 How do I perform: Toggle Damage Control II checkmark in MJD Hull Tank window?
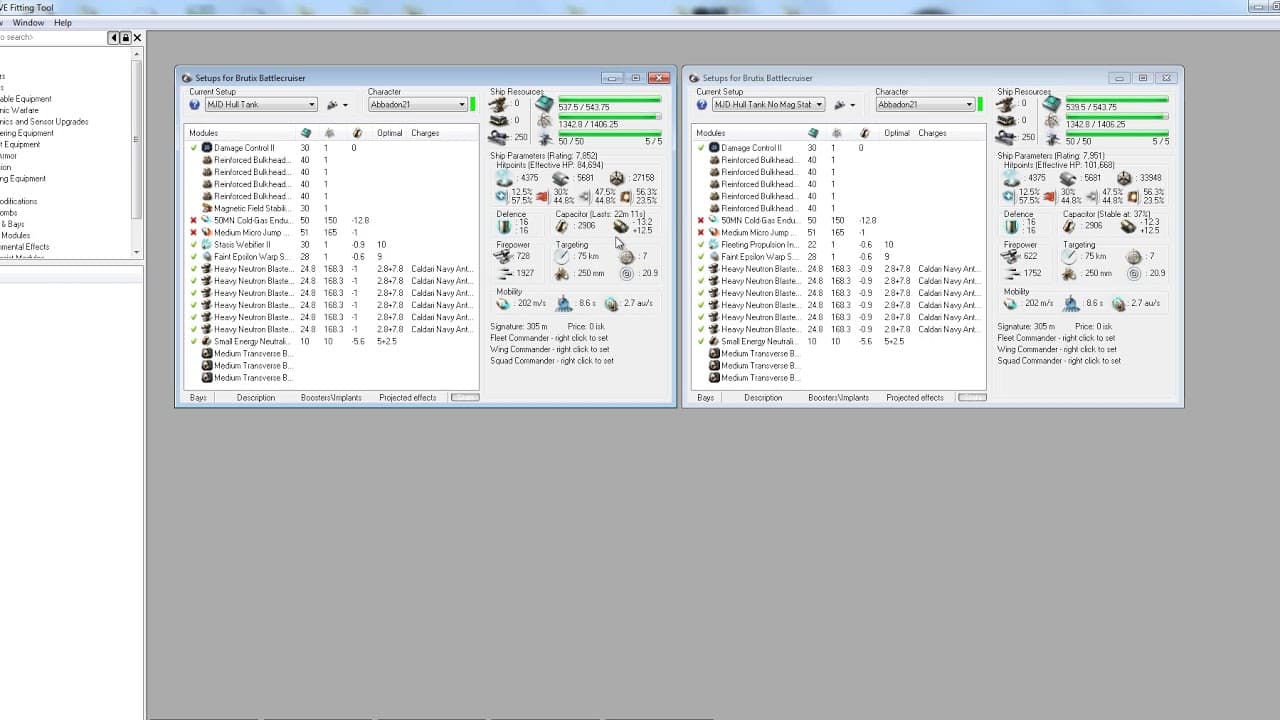194,148
